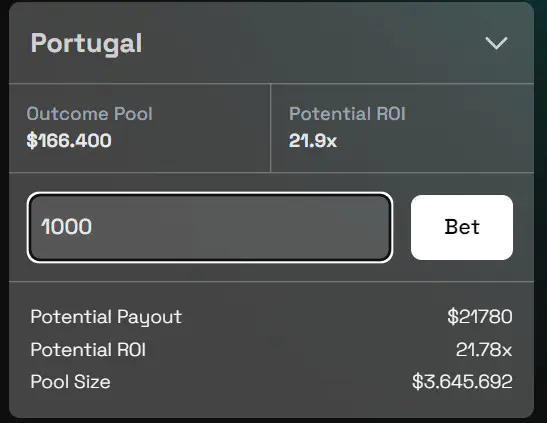This screenshot has width=547, height=423.
Task: Place the wager with the Bet button
Action: pyautogui.click(x=462, y=227)
